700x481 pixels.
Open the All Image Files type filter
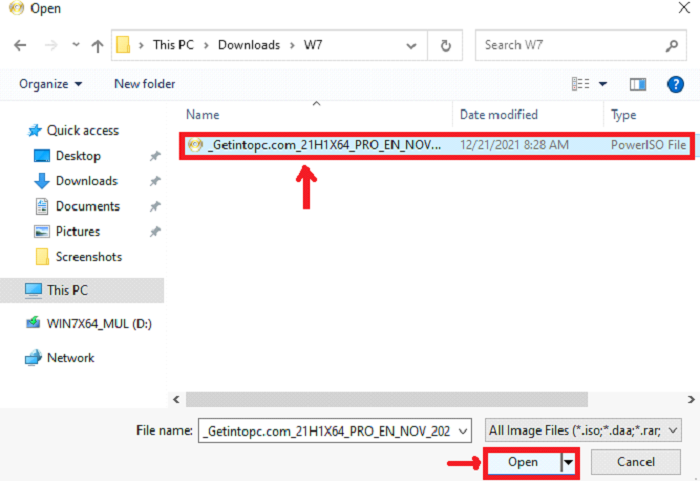pos(583,431)
